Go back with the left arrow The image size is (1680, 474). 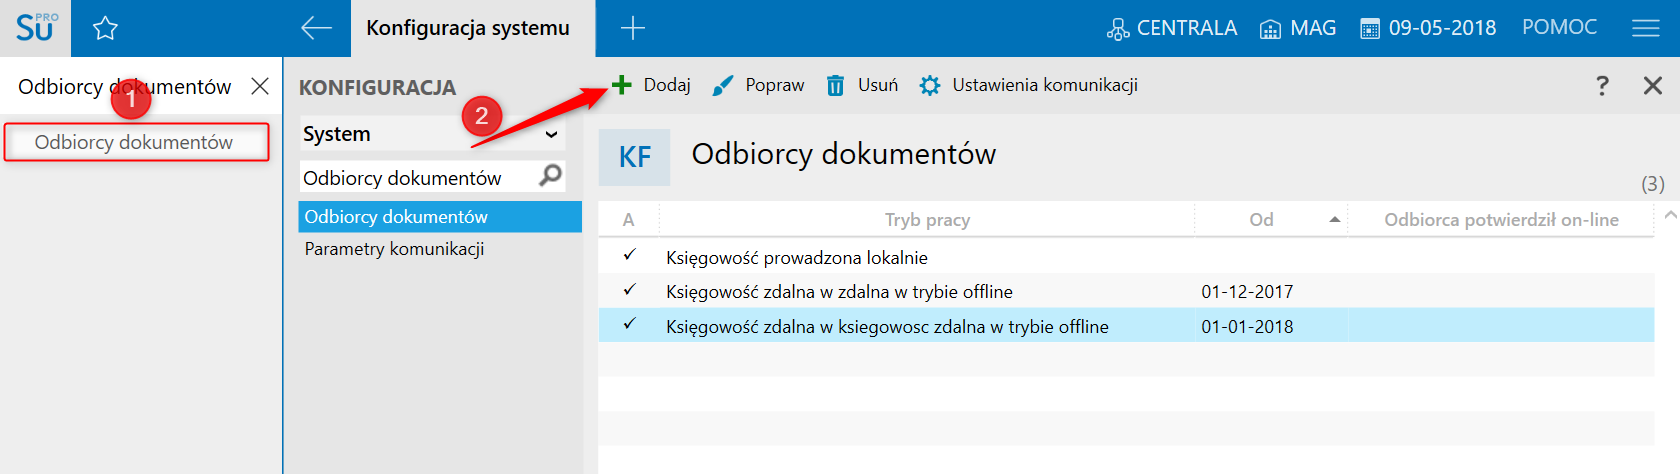tap(316, 28)
